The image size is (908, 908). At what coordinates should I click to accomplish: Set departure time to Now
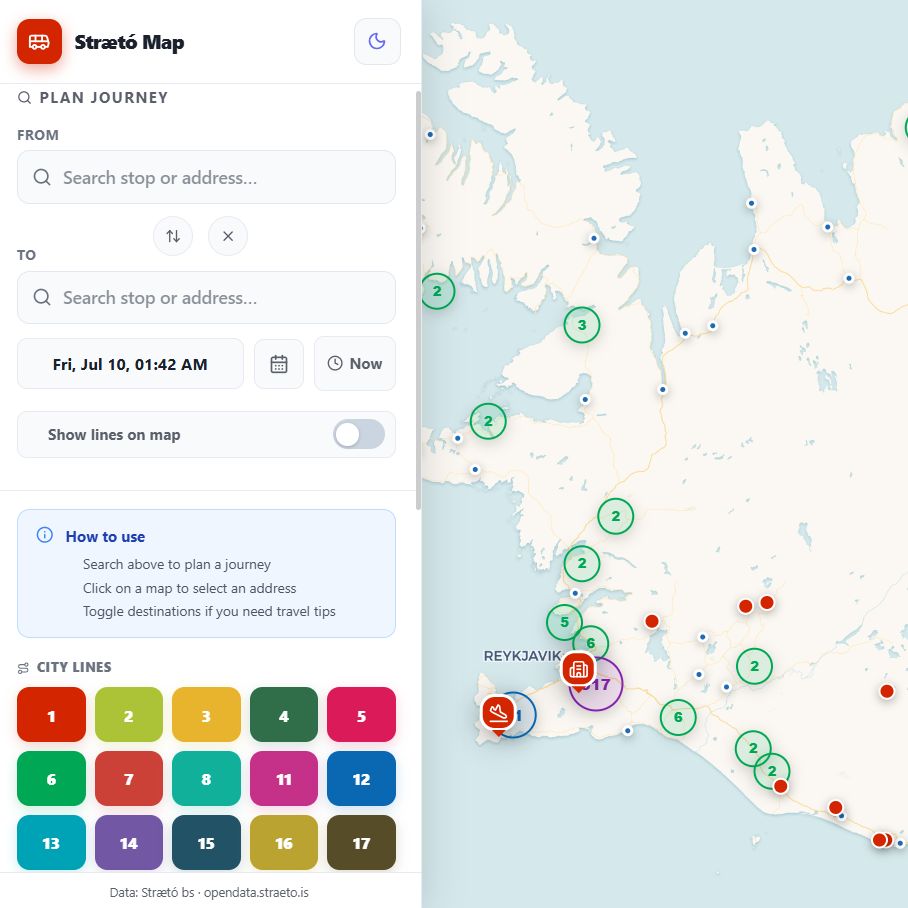click(x=354, y=364)
